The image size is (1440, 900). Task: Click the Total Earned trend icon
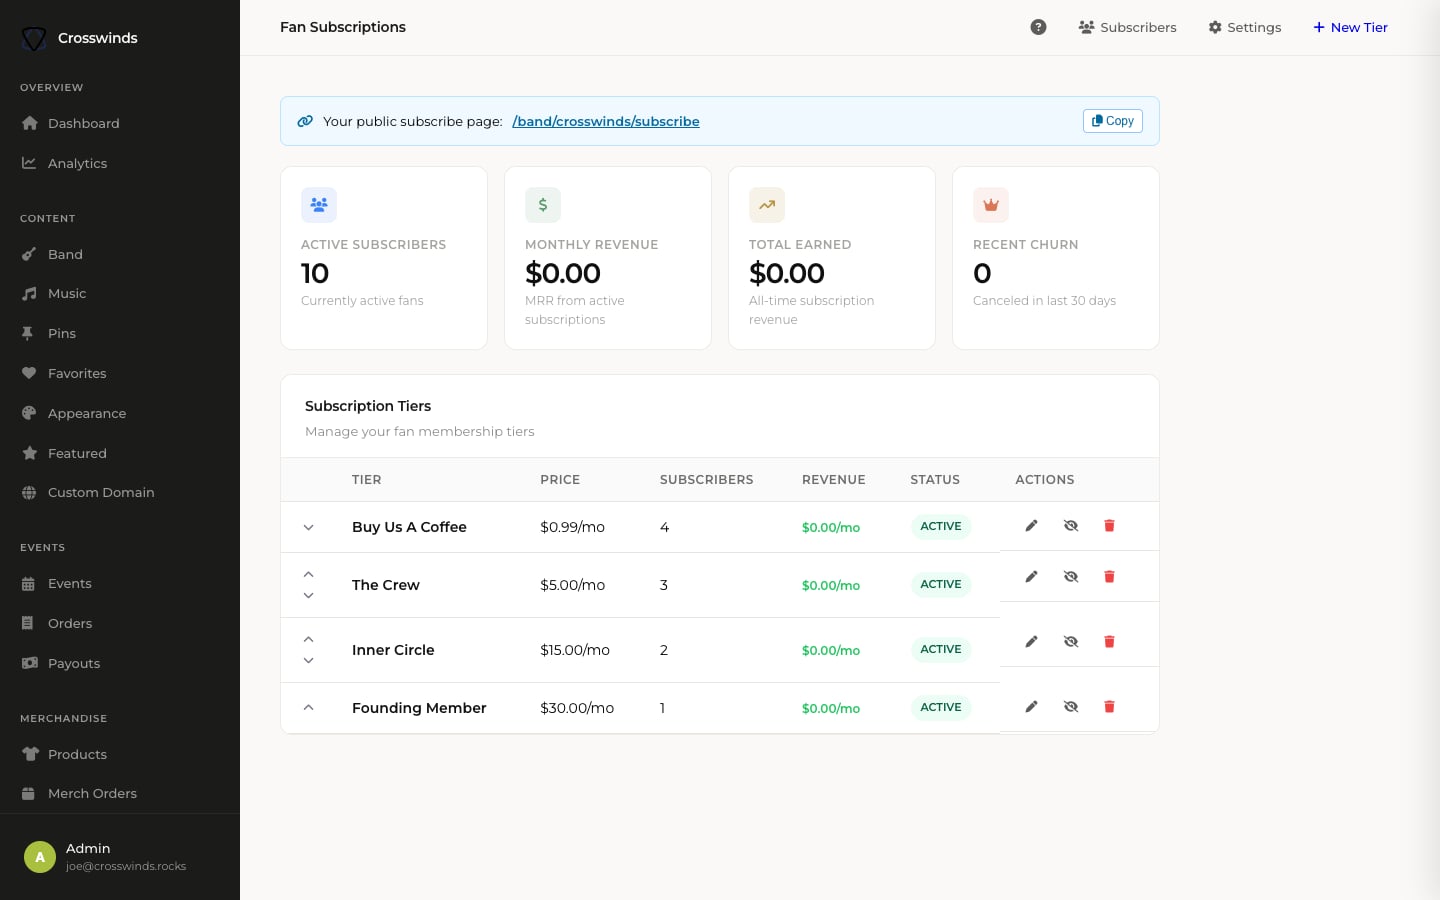[x=767, y=205]
